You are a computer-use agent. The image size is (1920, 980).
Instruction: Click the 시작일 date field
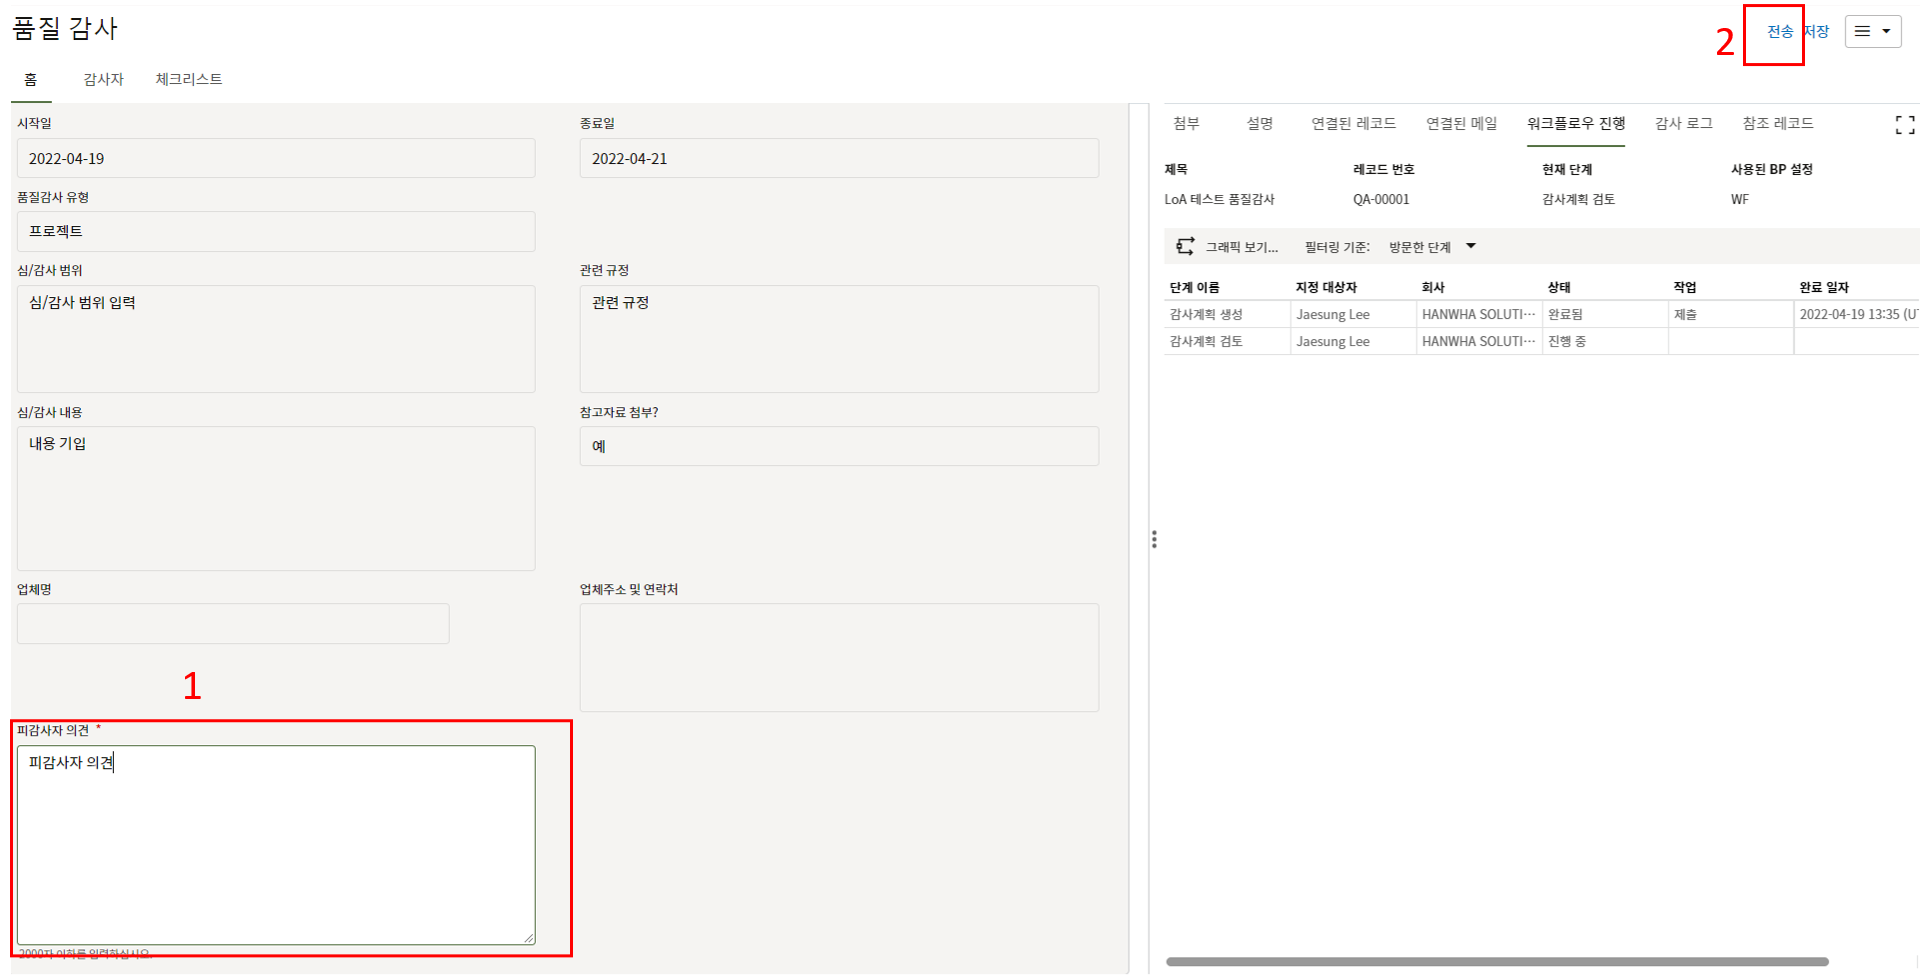point(276,159)
